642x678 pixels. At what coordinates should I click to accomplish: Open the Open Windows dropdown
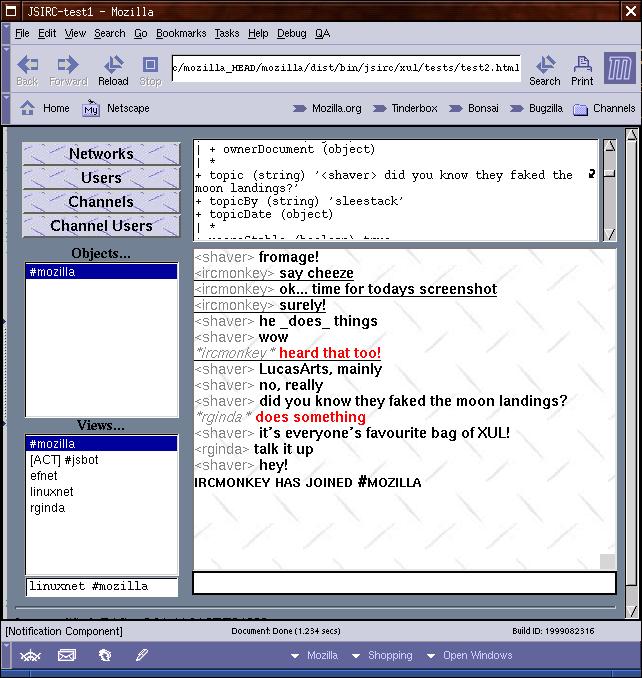(x=469, y=656)
